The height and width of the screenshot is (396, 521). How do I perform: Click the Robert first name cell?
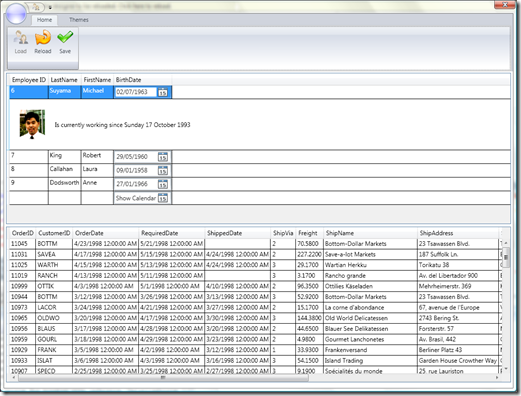pos(97,157)
